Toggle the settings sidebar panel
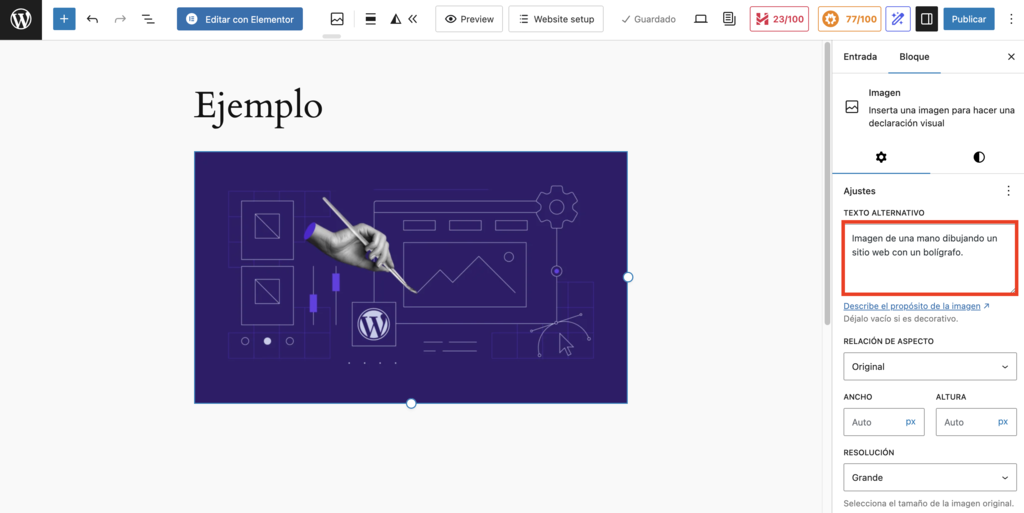Viewport: 1024px width, 513px height. 926,19
